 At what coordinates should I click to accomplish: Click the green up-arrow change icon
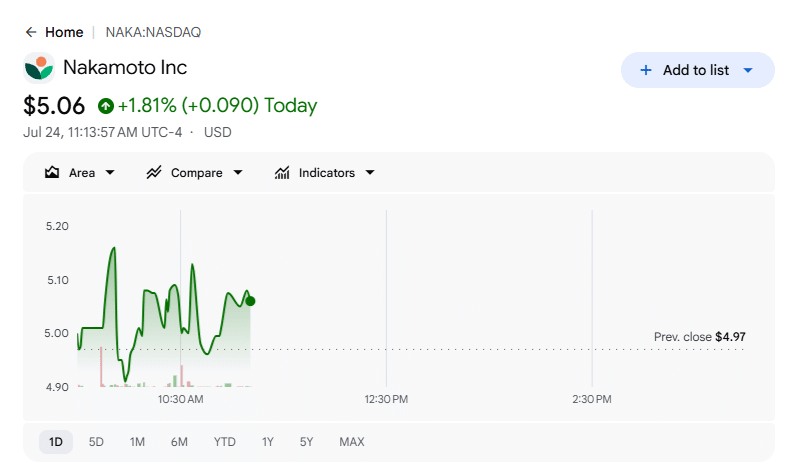coord(106,106)
